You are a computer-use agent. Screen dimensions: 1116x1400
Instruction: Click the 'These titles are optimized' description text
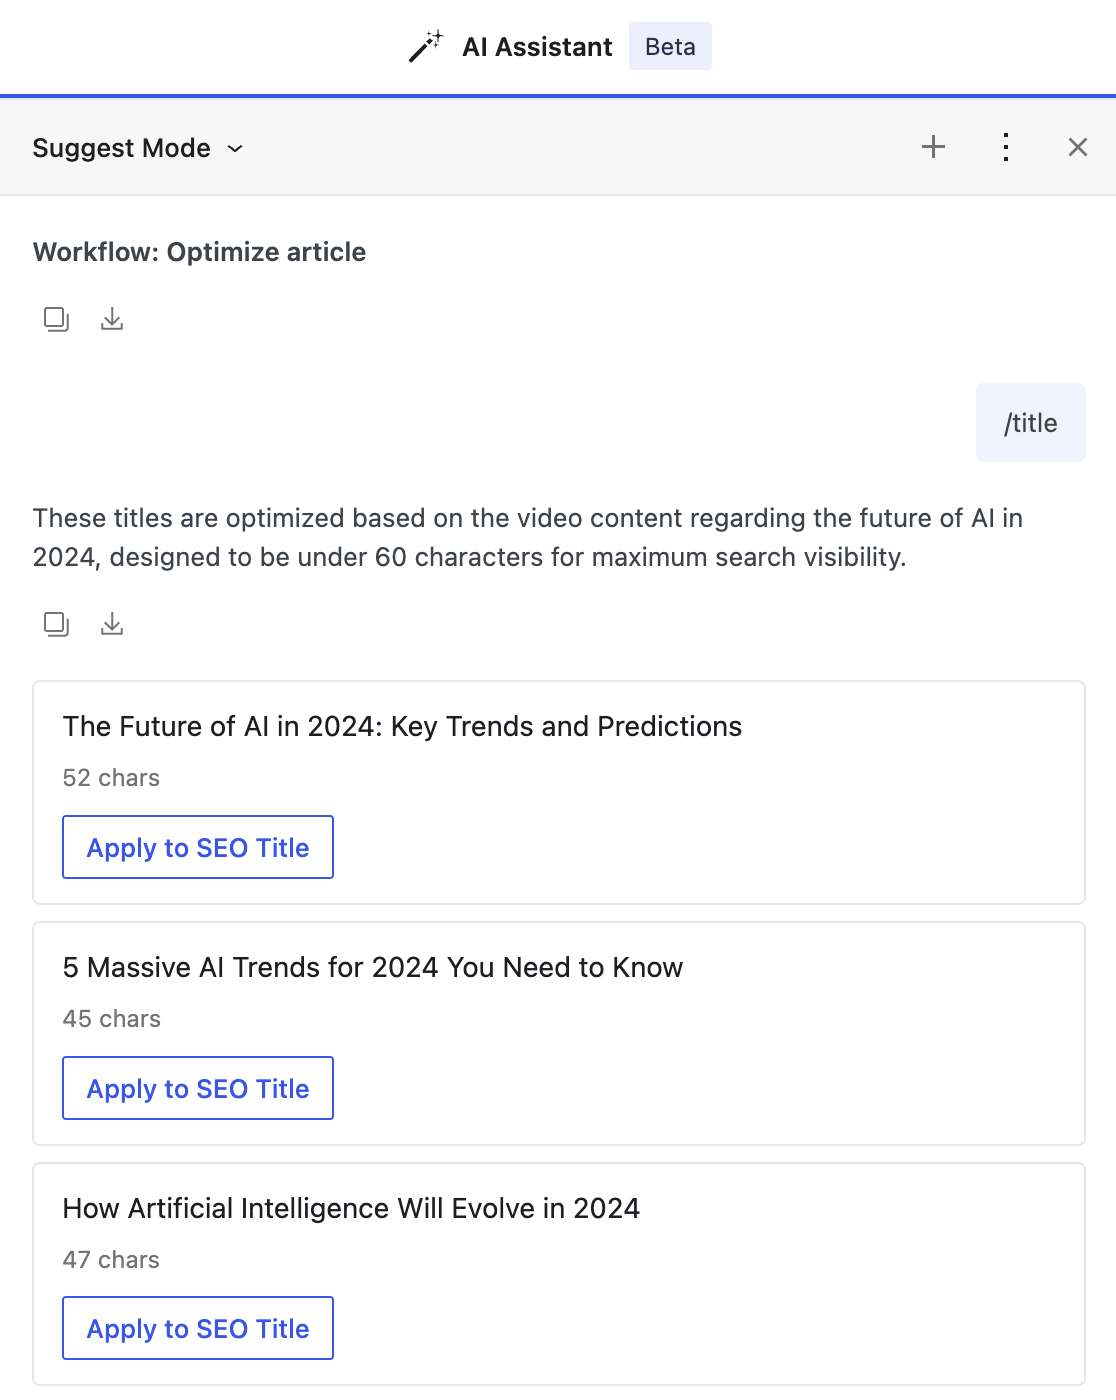[528, 537]
